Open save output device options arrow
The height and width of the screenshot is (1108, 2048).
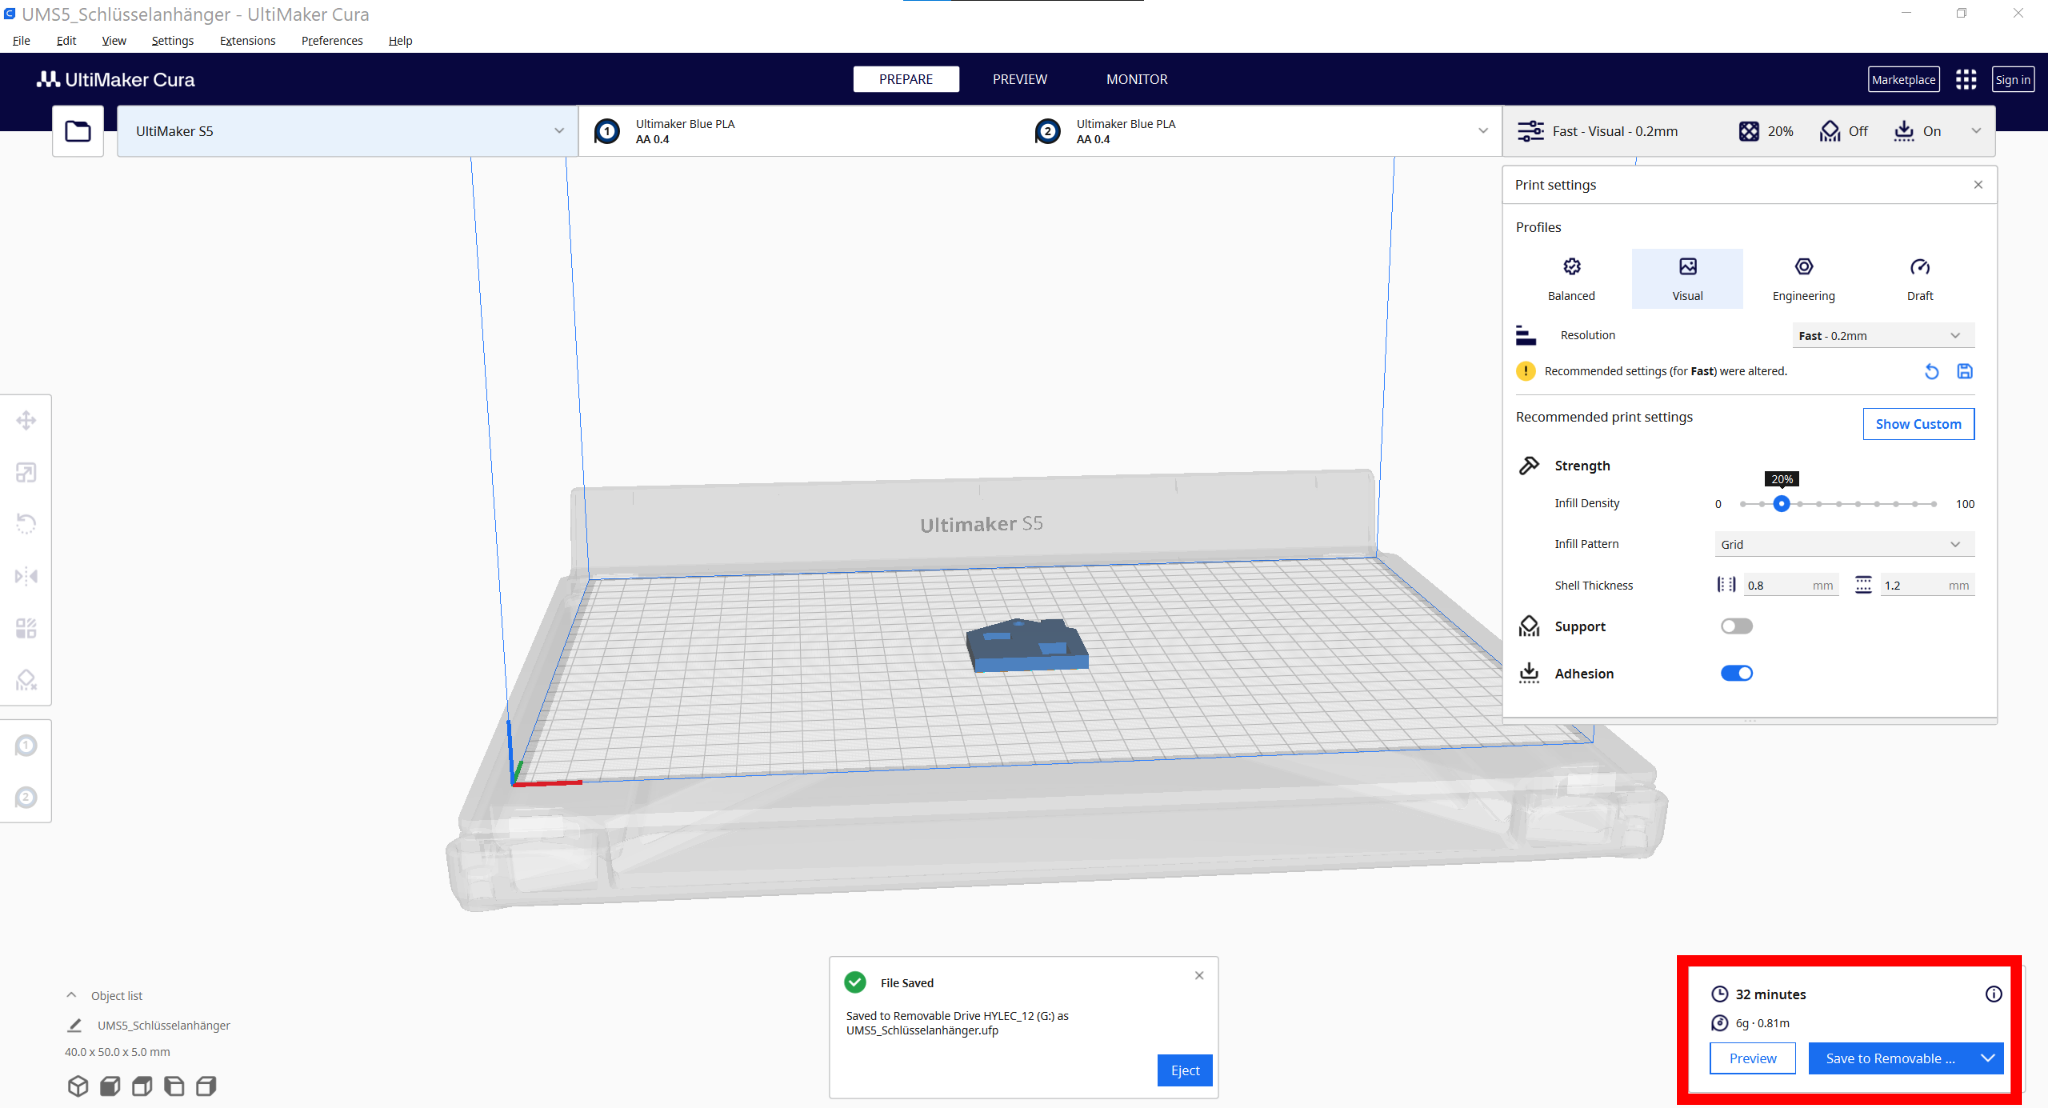coord(1988,1058)
